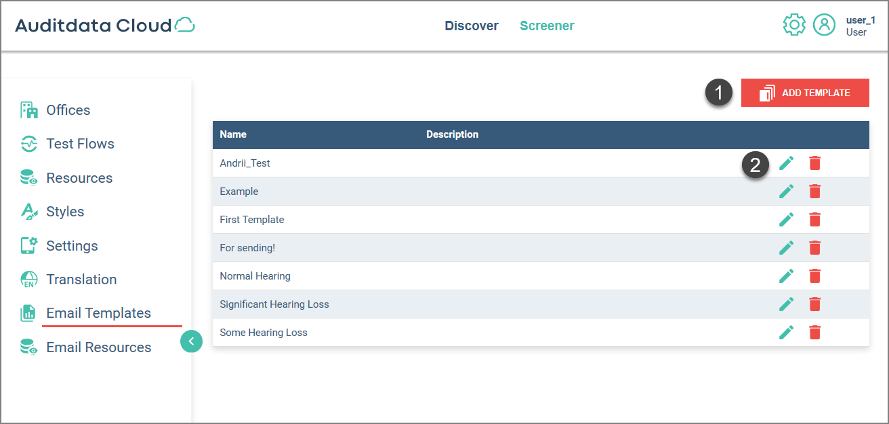
Task: Click the Translation globe icon
Action: click(29, 279)
